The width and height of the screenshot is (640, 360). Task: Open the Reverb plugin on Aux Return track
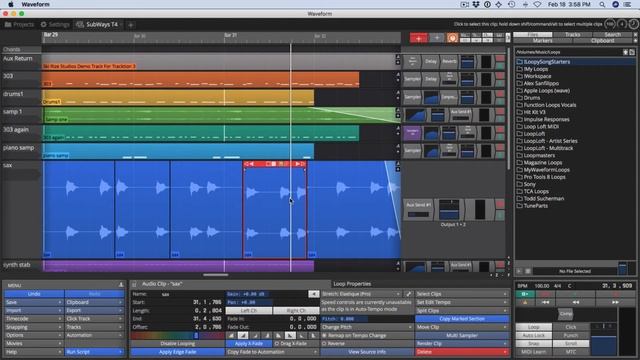[x=449, y=61]
